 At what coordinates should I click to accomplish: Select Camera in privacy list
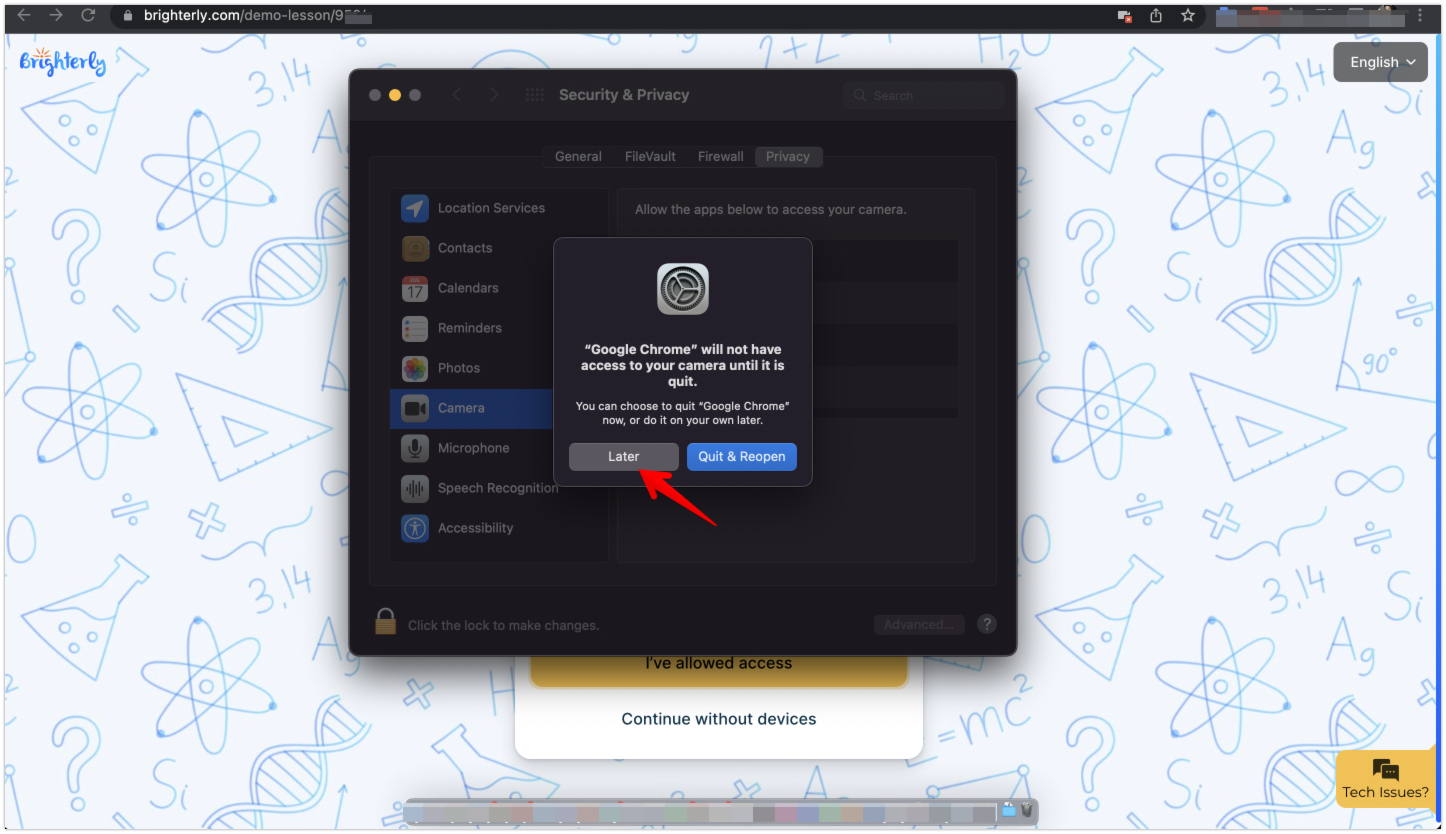[x=472, y=408]
